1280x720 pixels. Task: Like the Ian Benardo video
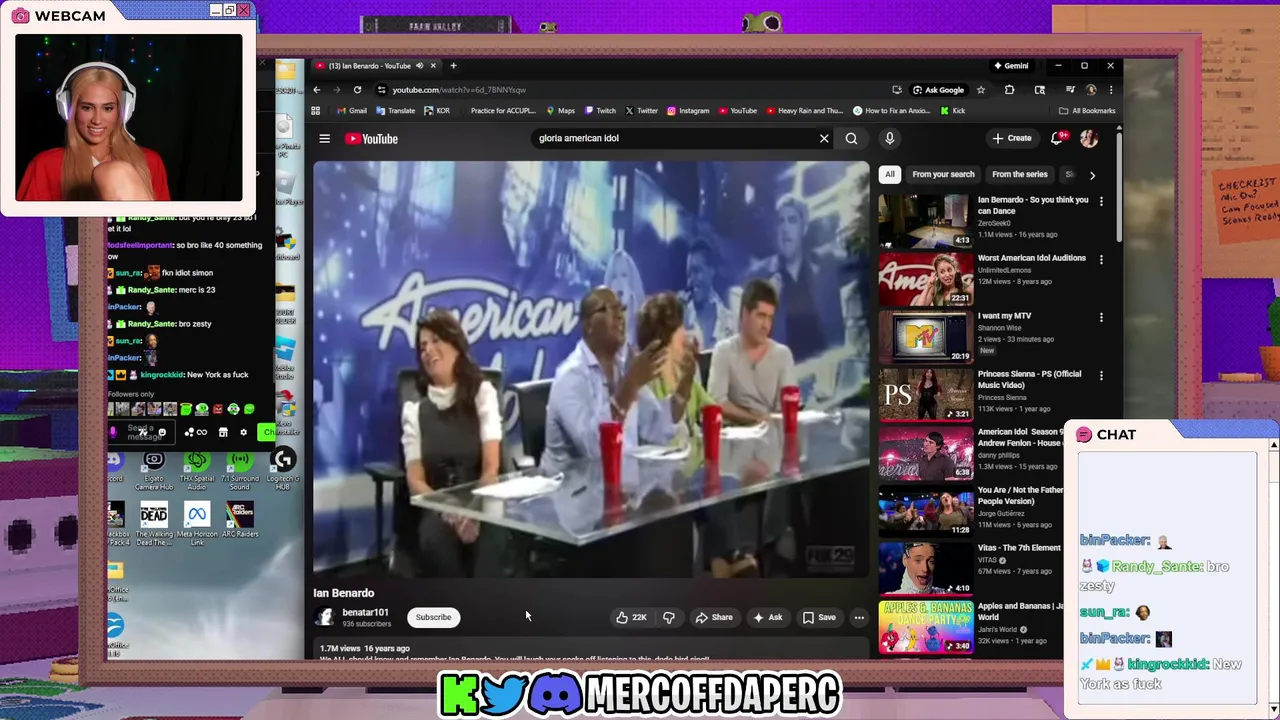point(631,617)
